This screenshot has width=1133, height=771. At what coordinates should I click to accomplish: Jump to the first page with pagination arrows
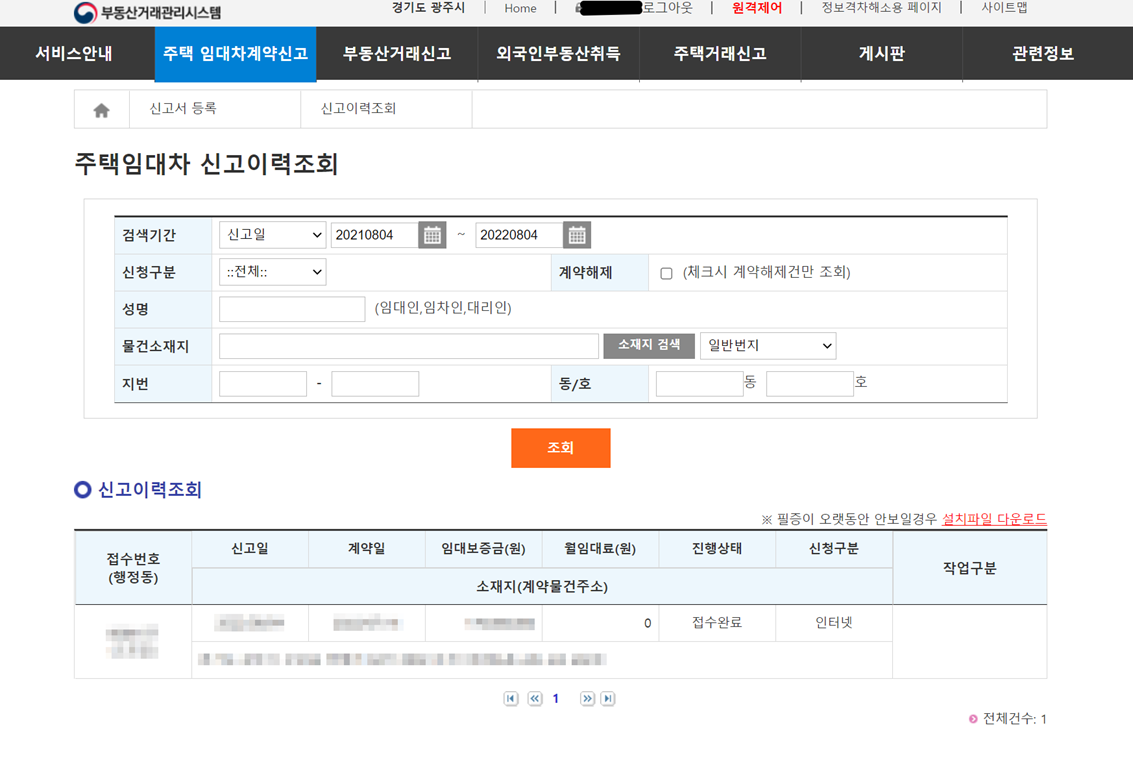pos(512,698)
